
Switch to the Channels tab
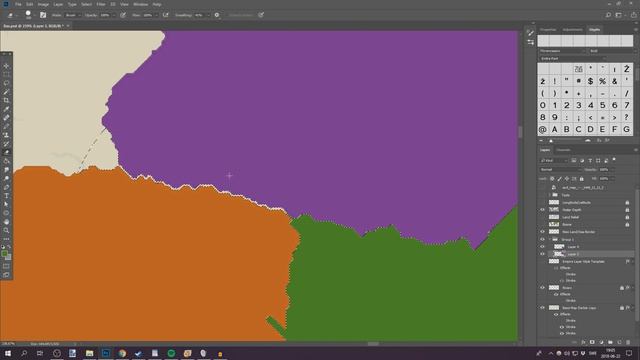pos(563,150)
